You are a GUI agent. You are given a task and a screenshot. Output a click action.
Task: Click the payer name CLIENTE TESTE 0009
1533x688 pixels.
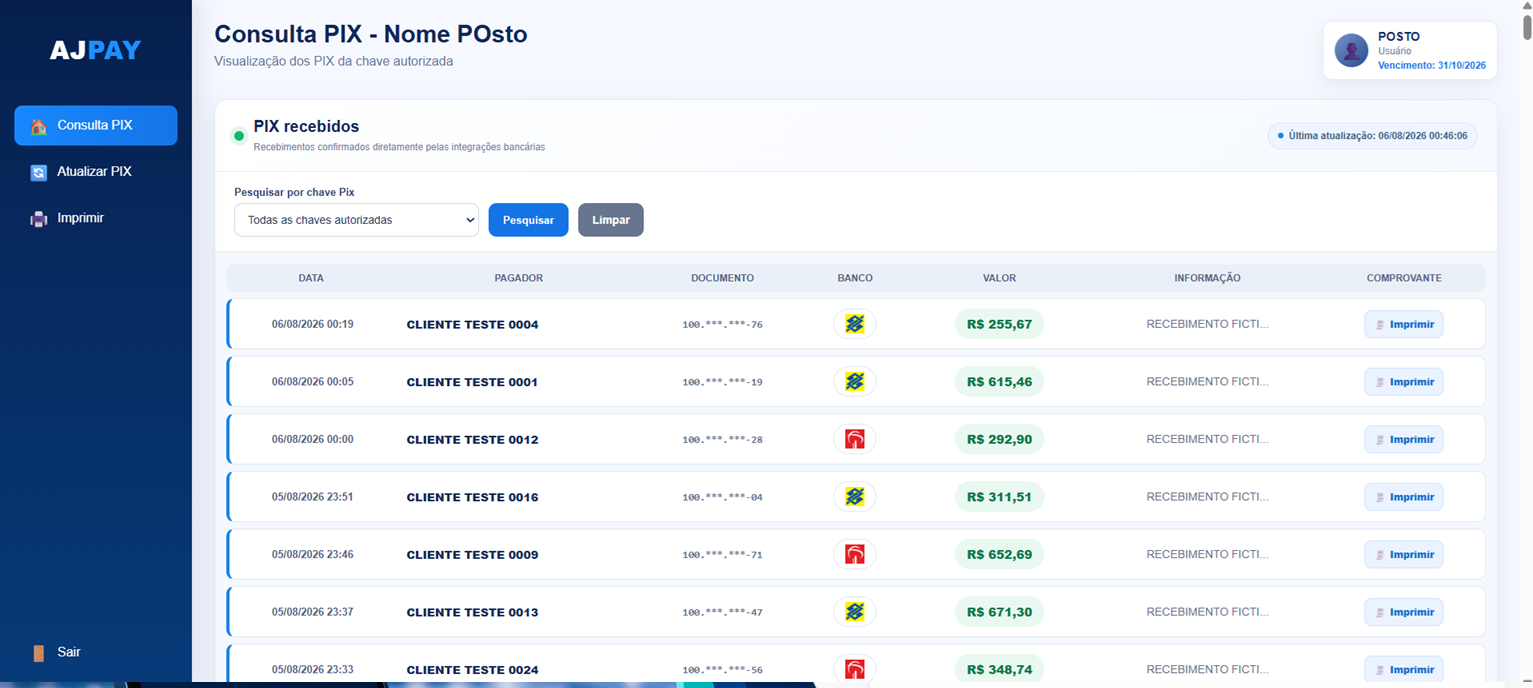[x=472, y=555]
